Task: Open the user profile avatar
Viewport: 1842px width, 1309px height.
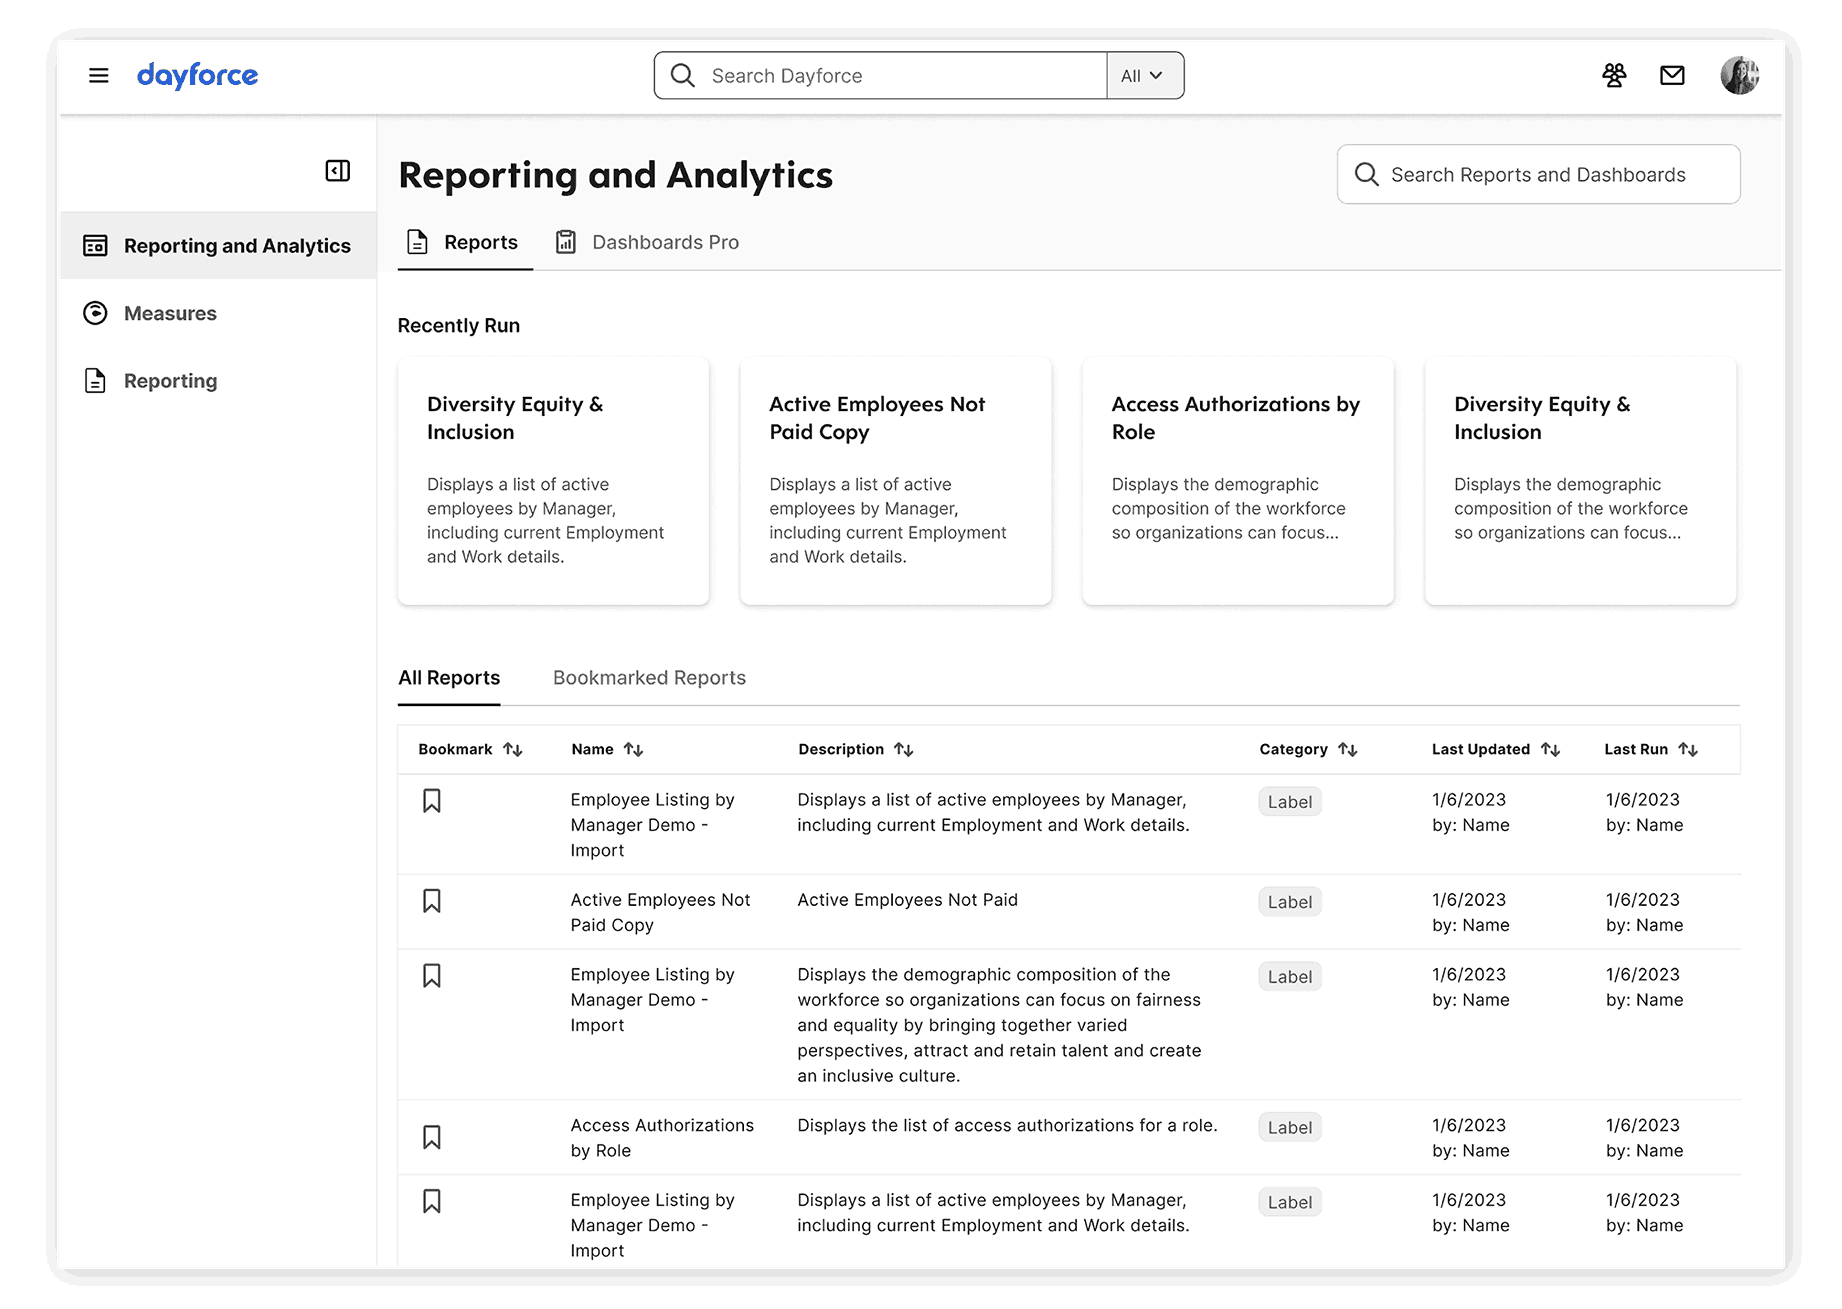Action: [1739, 75]
